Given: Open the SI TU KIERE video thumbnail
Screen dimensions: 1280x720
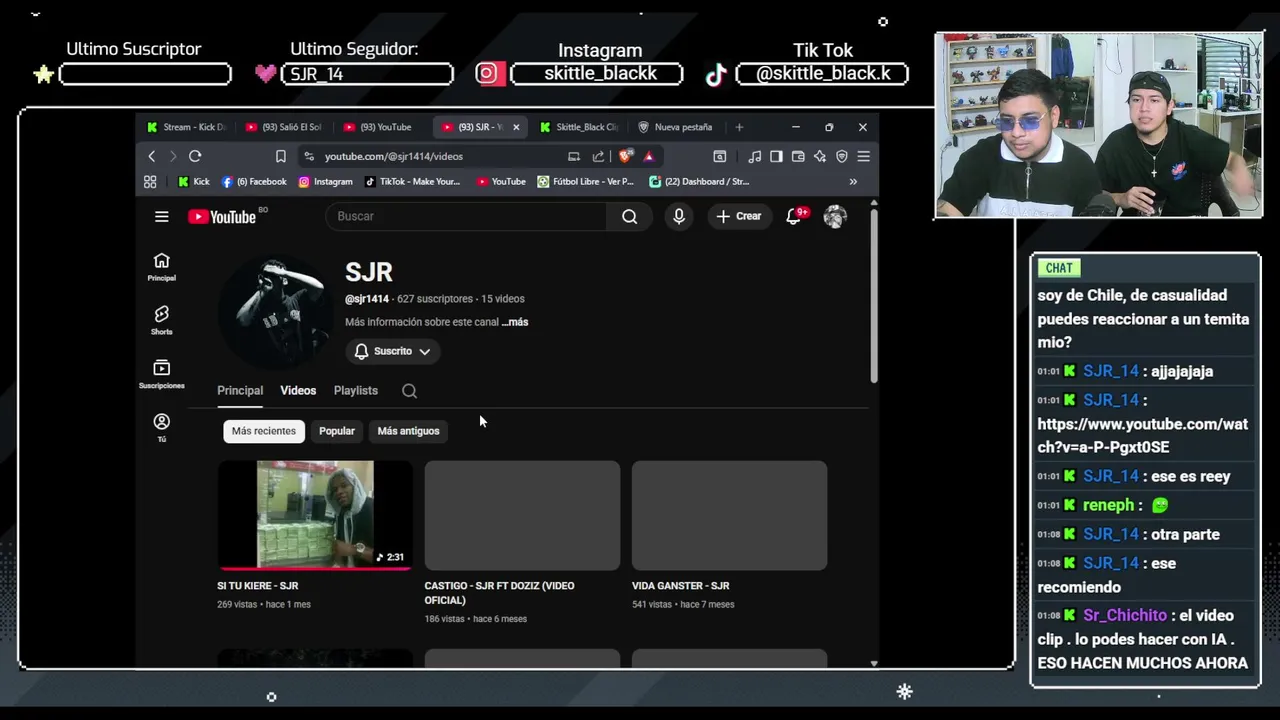Looking at the screenshot, I should coord(315,515).
